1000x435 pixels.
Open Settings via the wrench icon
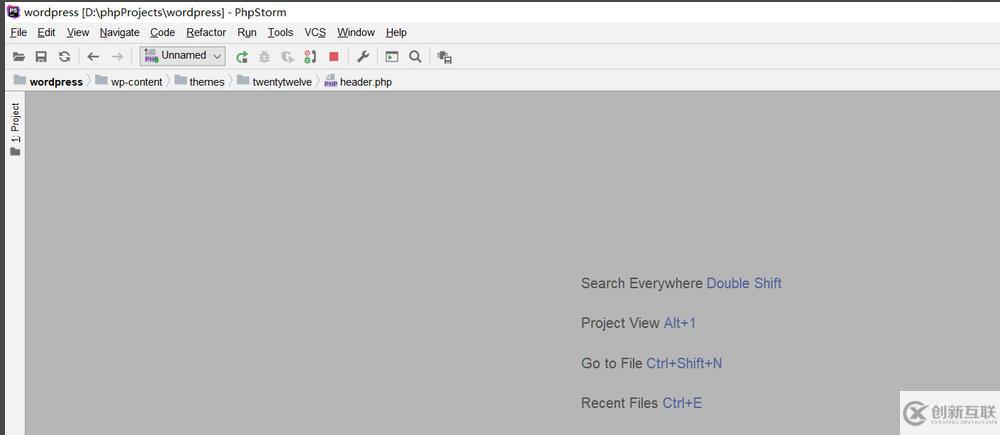pyautogui.click(x=363, y=57)
